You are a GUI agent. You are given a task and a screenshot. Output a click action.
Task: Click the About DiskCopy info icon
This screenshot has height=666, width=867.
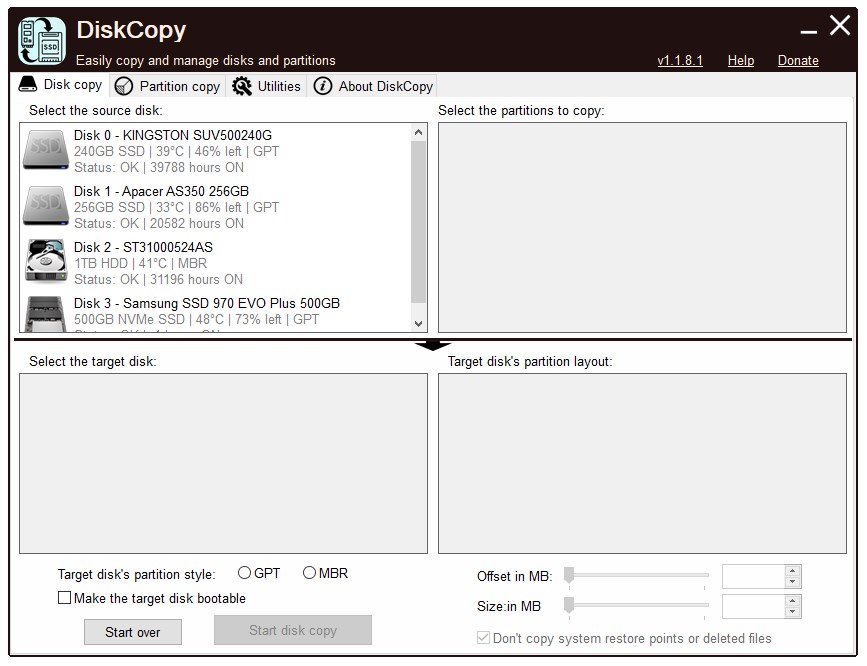coord(322,85)
